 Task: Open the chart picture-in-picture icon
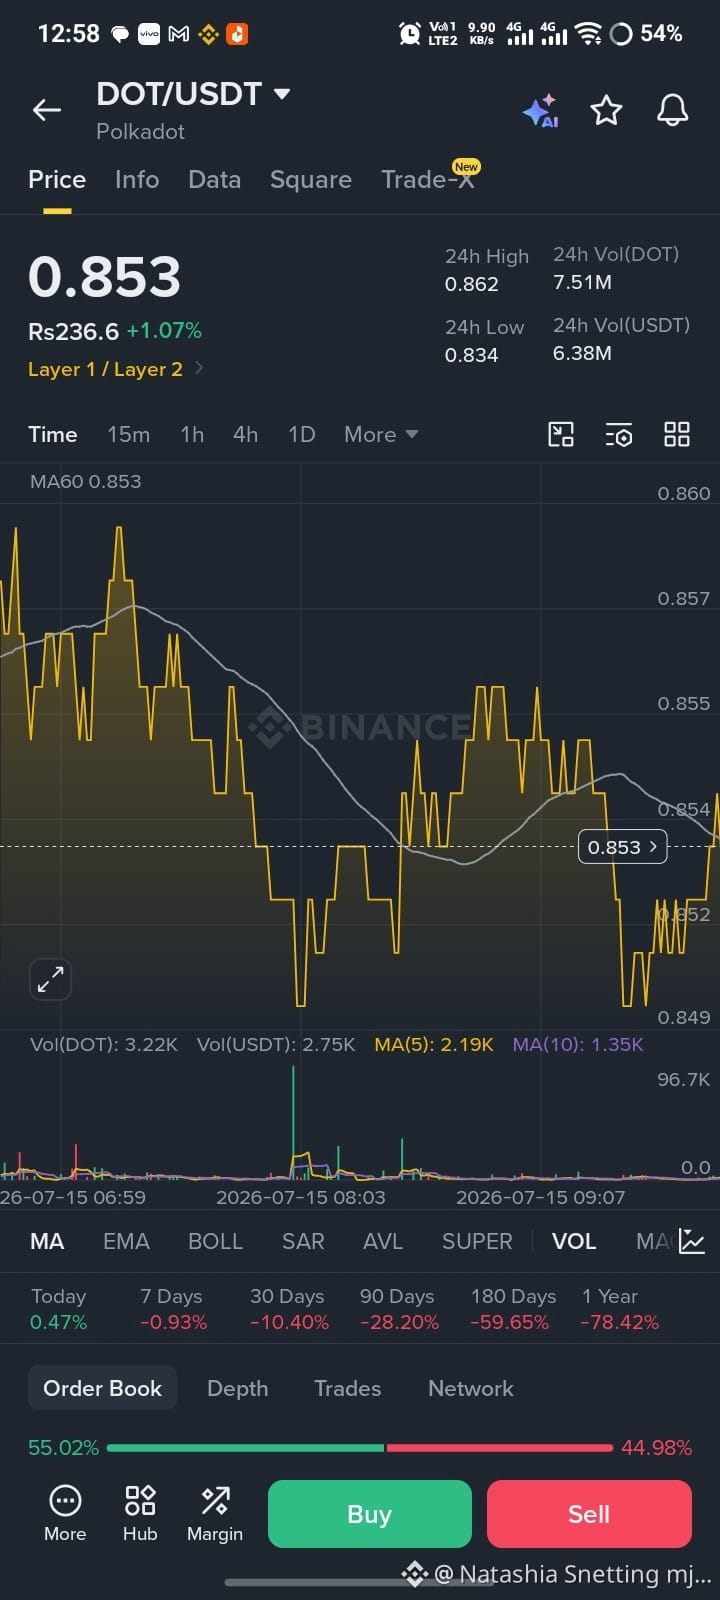(x=561, y=434)
